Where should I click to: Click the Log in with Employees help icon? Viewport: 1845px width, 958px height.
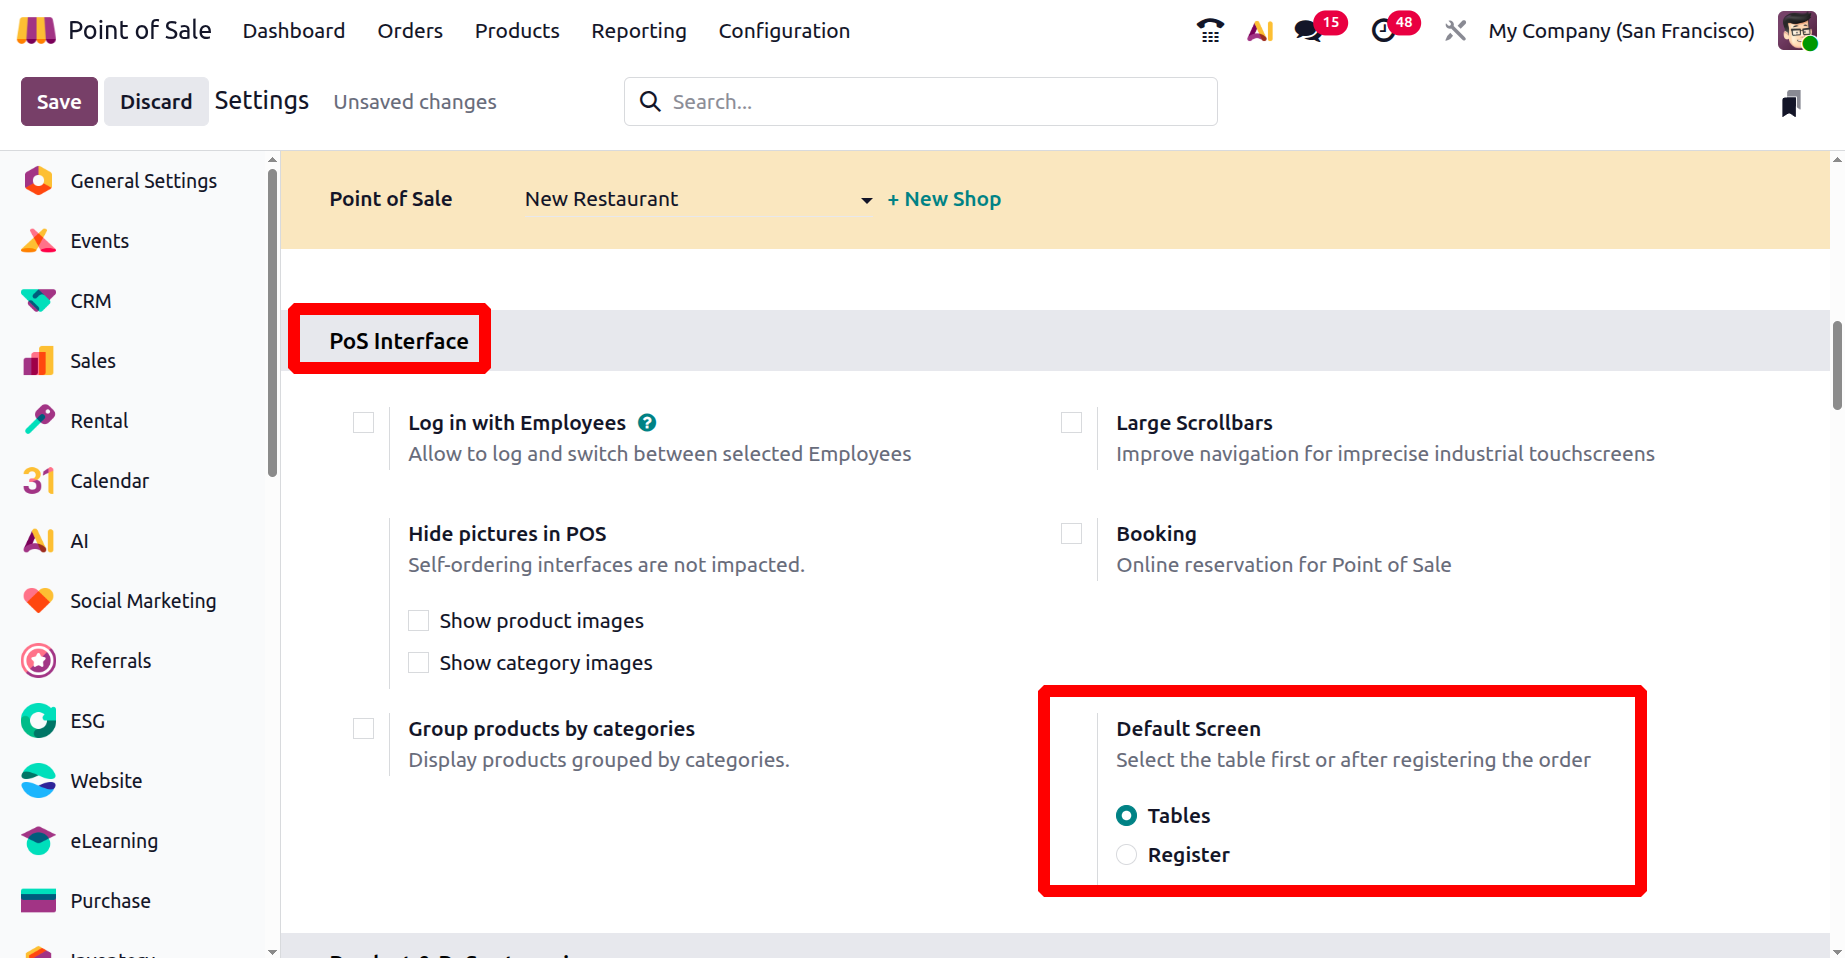647,423
